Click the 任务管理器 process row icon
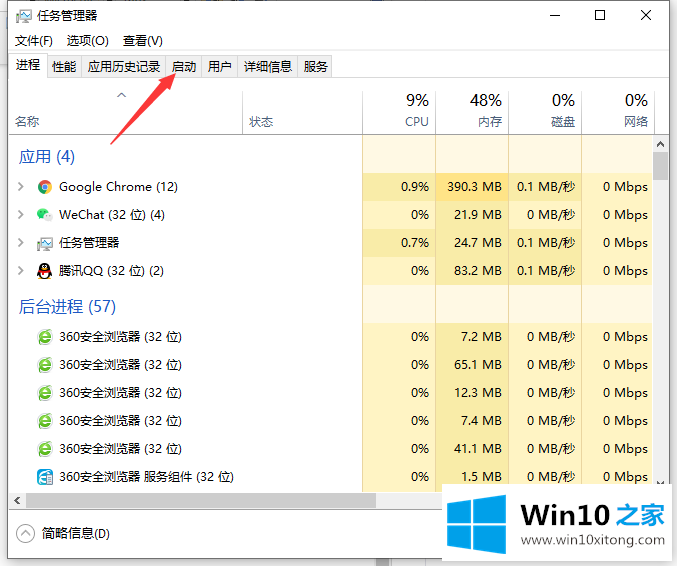The image size is (677, 566). pos(44,243)
